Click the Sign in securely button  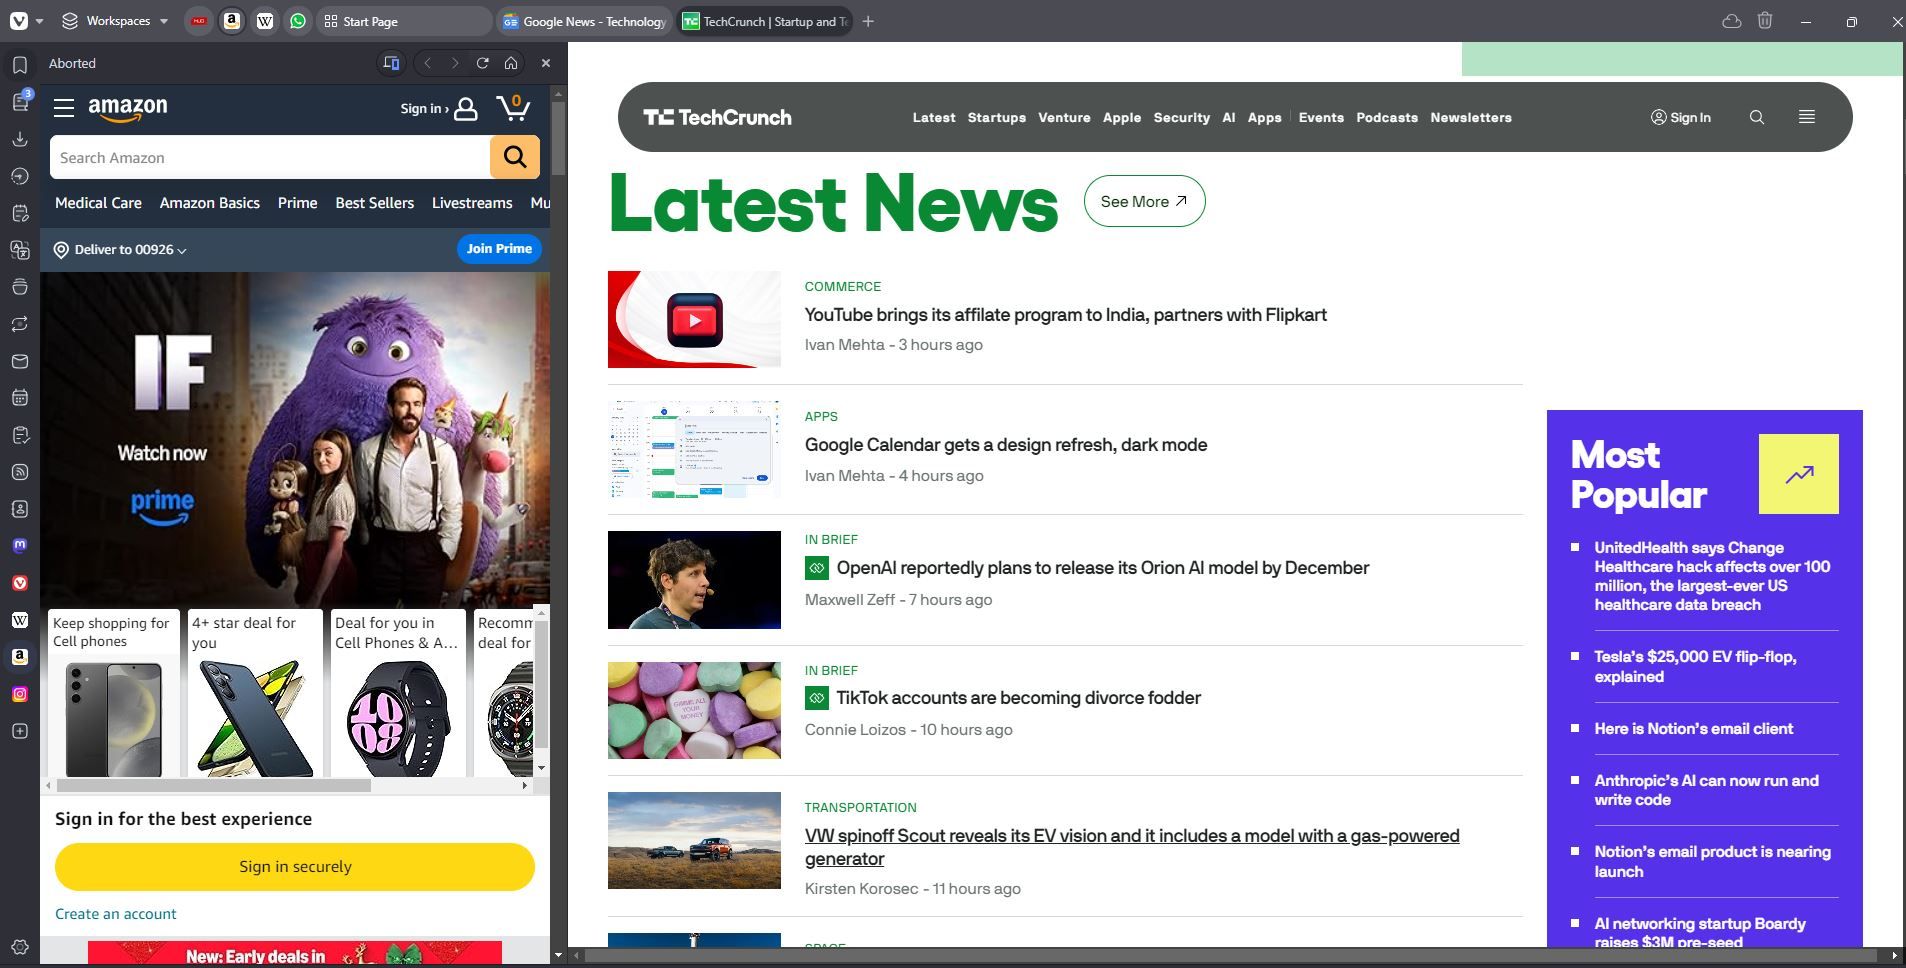tap(295, 867)
